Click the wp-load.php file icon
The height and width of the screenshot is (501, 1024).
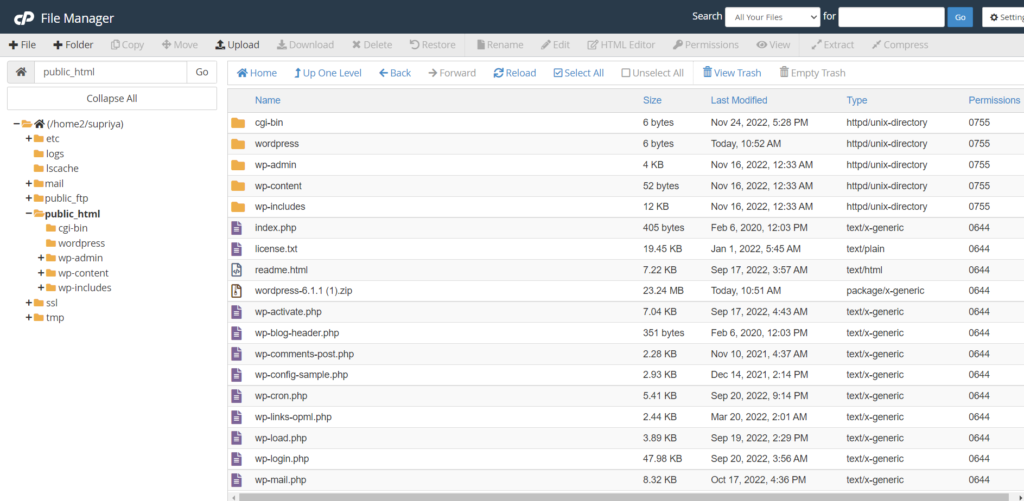pyautogui.click(x=236, y=438)
